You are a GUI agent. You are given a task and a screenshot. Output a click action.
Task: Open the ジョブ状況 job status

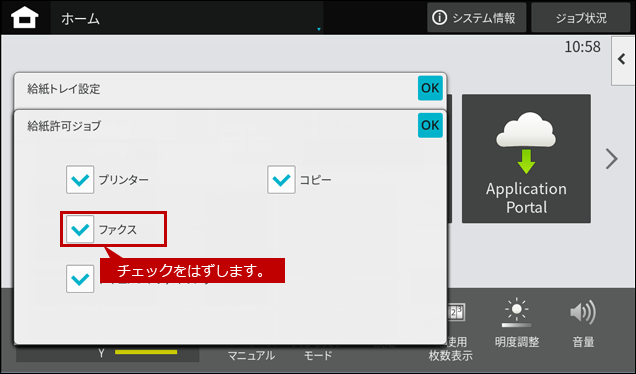[x=581, y=17]
